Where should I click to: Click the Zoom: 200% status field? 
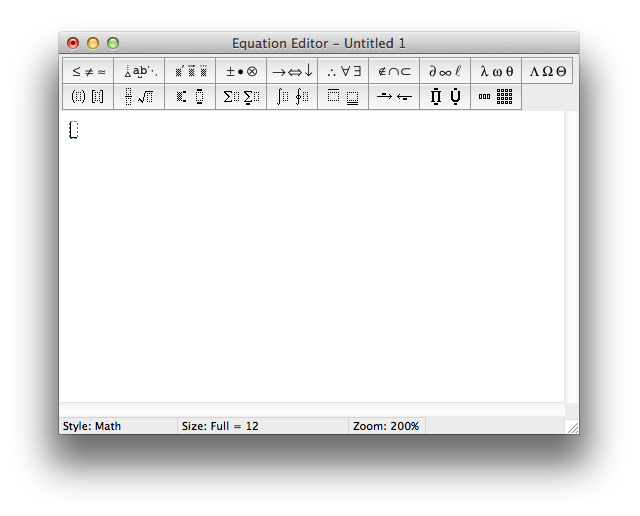click(x=387, y=426)
